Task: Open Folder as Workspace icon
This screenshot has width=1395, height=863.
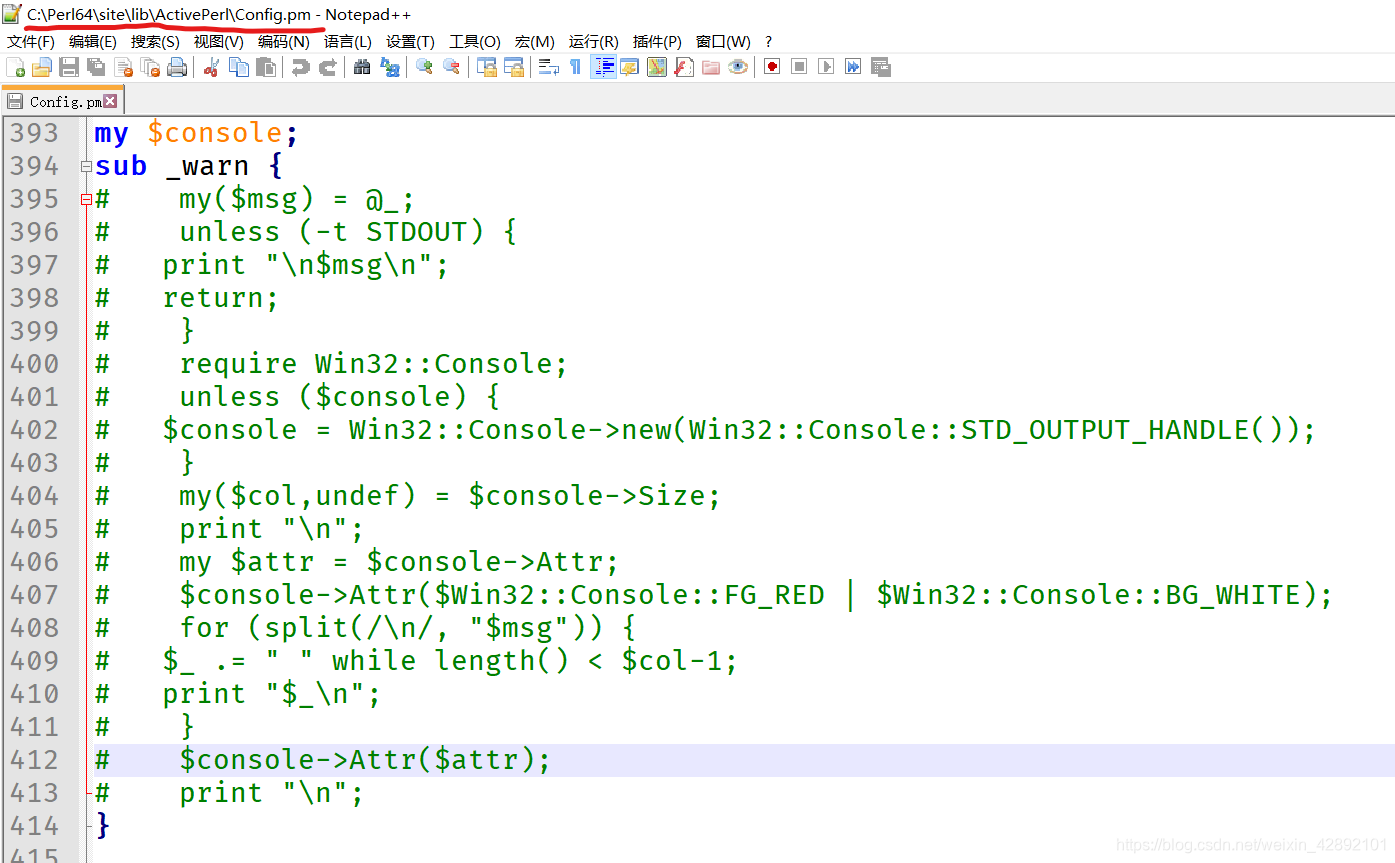Action: (711, 67)
